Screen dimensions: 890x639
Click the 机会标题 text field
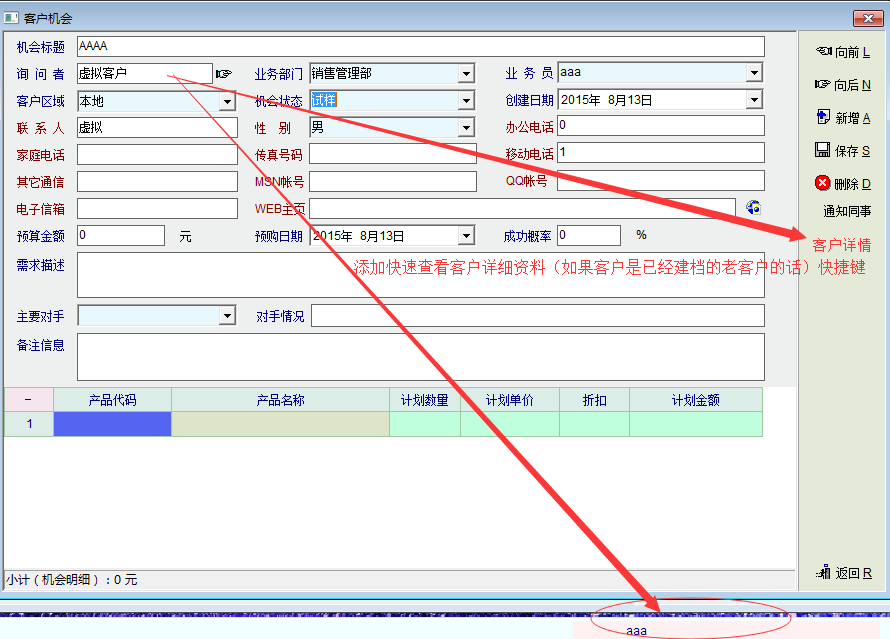pyautogui.click(x=420, y=47)
